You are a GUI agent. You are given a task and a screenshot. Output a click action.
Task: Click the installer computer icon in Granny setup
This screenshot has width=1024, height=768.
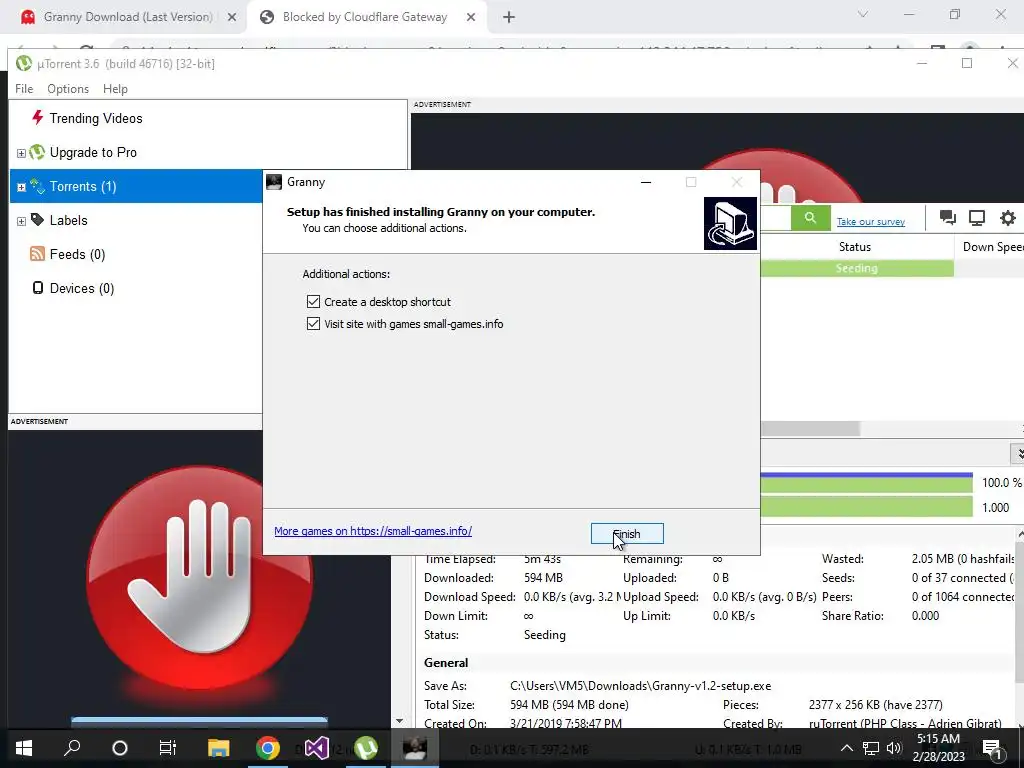click(x=730, y=223)
